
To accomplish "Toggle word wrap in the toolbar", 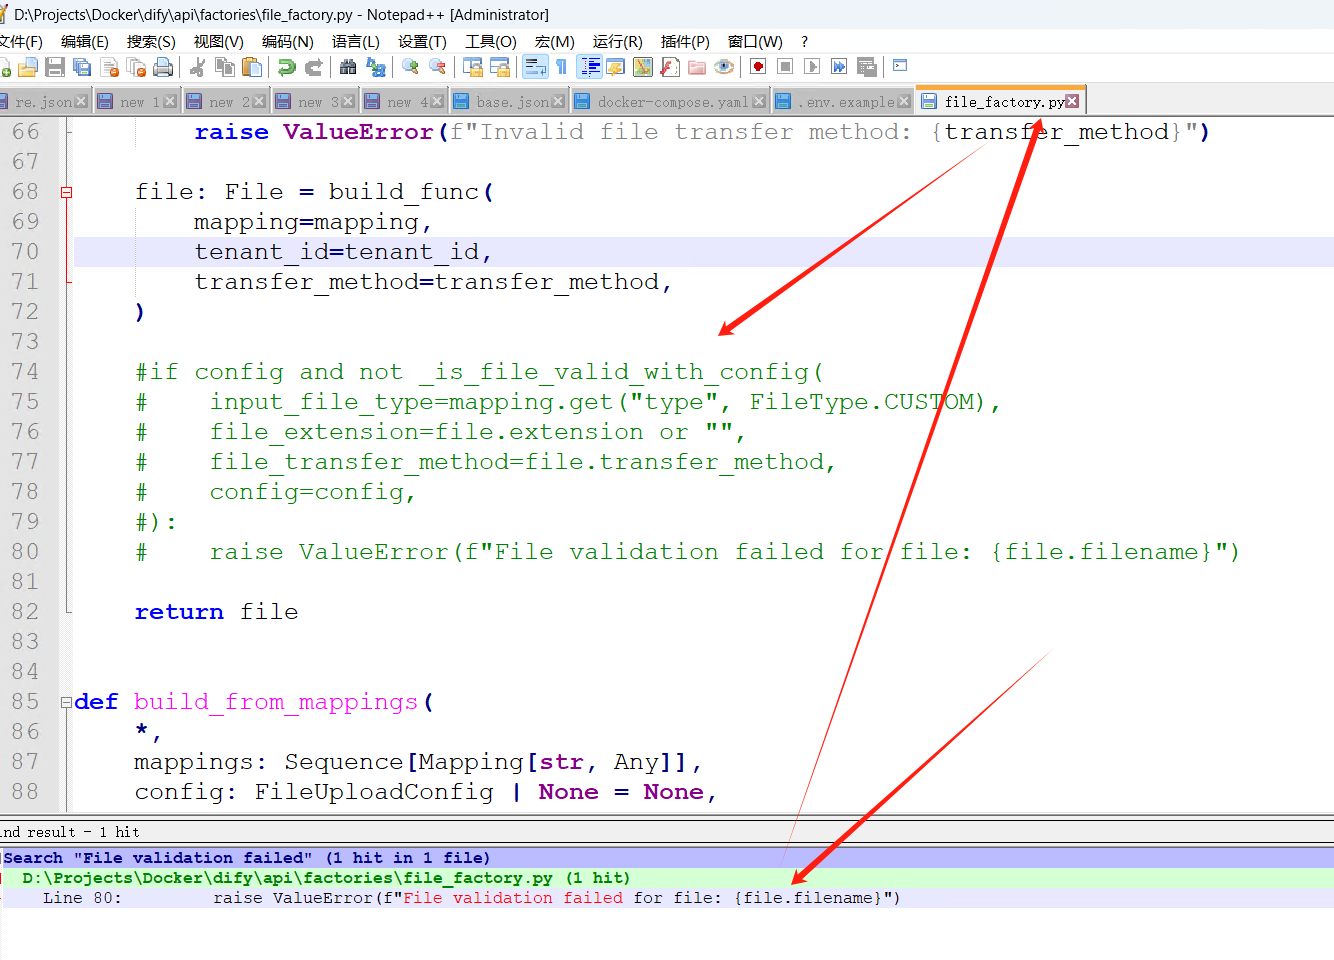I will (535, 67).
